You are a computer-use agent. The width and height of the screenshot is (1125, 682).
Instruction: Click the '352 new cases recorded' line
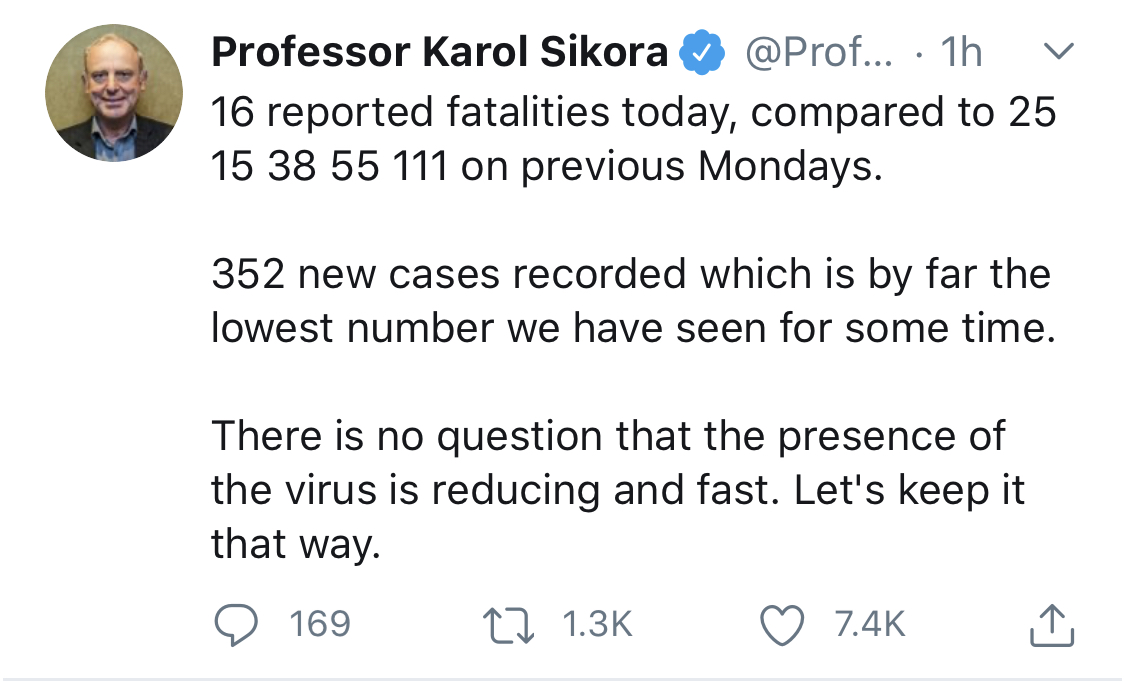tap(630, 274)
